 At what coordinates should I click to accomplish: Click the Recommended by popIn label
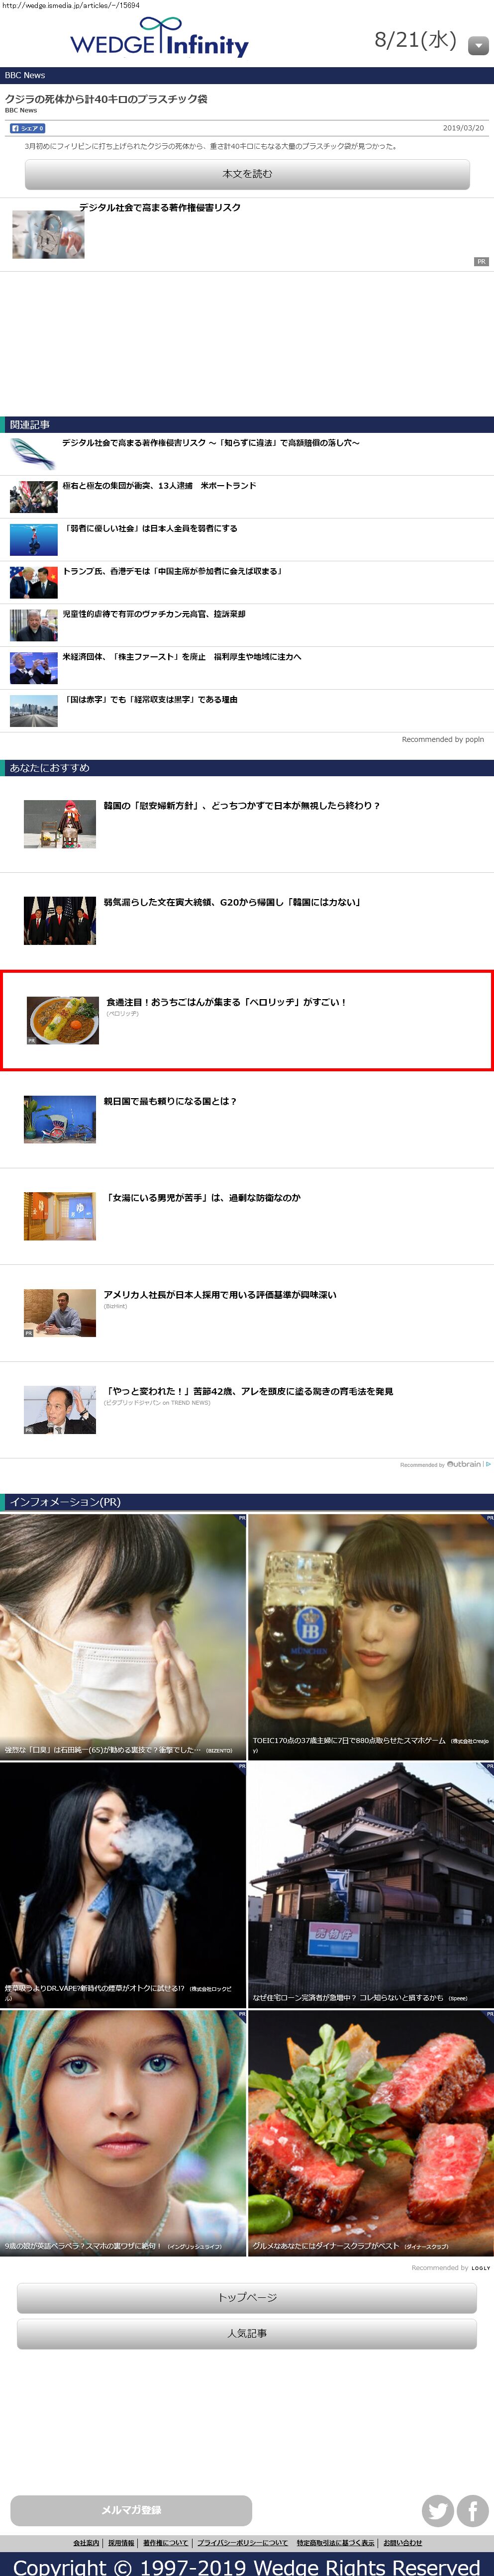tap(442, 740)
